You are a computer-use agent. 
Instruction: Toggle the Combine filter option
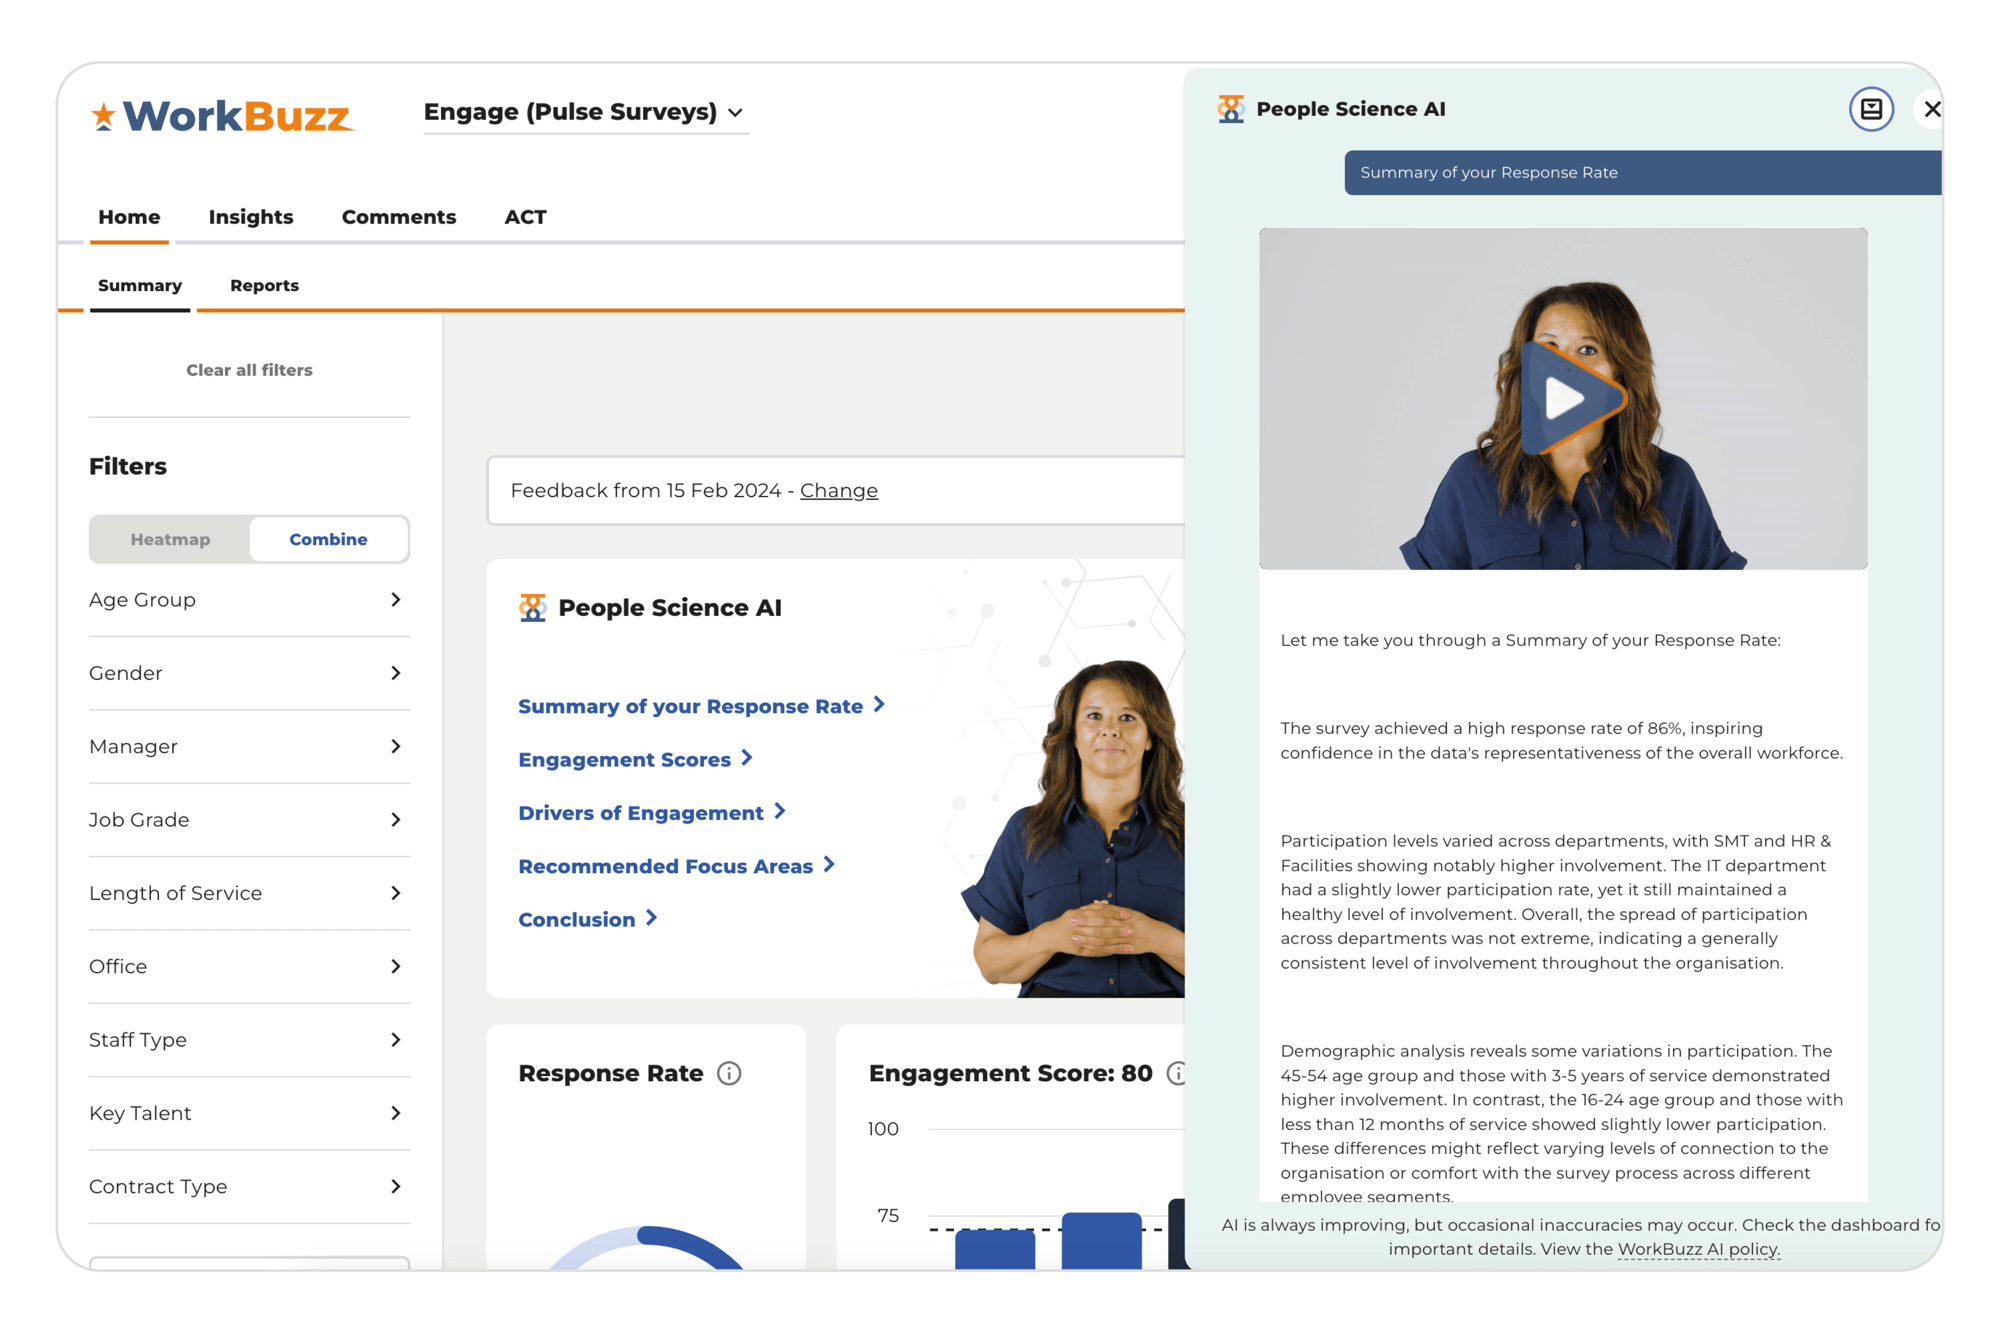(327, 539)
